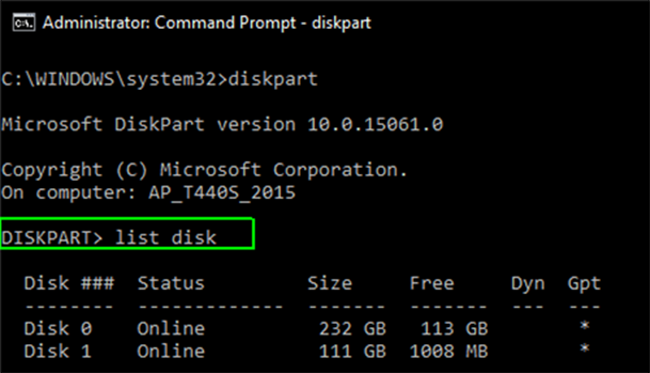Click the Status column header
Image resolution: width=650 pixels, height=373 pixels.
click(171, 283)
